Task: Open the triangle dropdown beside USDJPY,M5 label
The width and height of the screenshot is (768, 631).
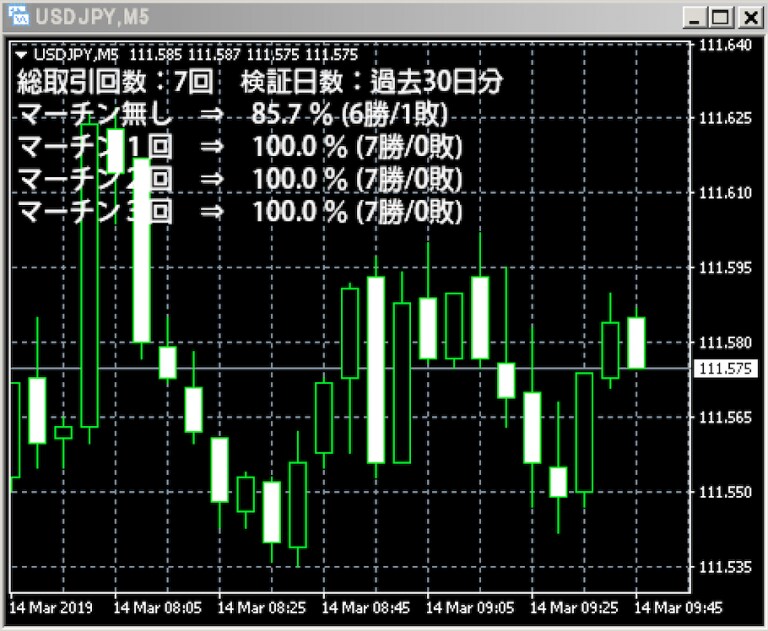Action: tap(21, 55)
